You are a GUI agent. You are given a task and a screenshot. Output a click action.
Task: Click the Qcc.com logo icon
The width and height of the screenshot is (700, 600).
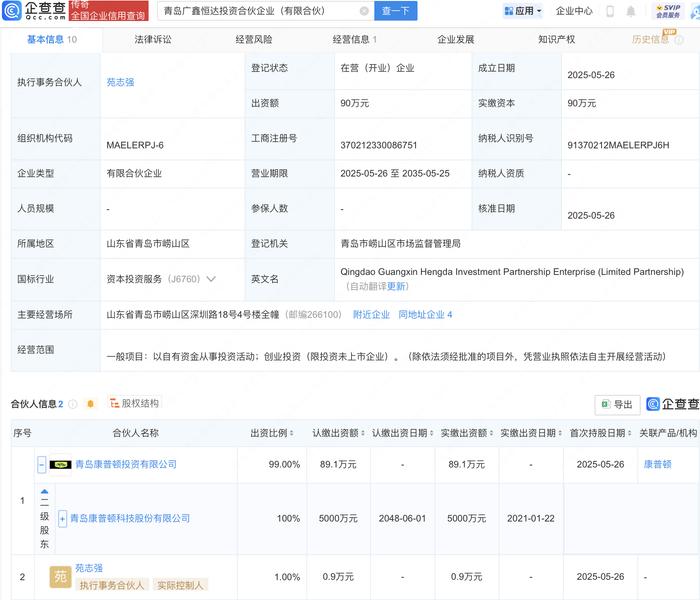(x=12, y=11)
